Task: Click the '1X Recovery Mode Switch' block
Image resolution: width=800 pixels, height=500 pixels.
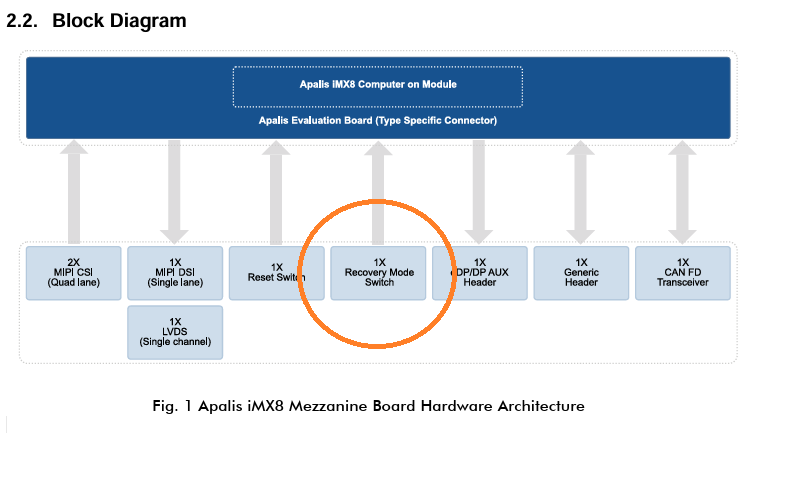Action: 378,273
